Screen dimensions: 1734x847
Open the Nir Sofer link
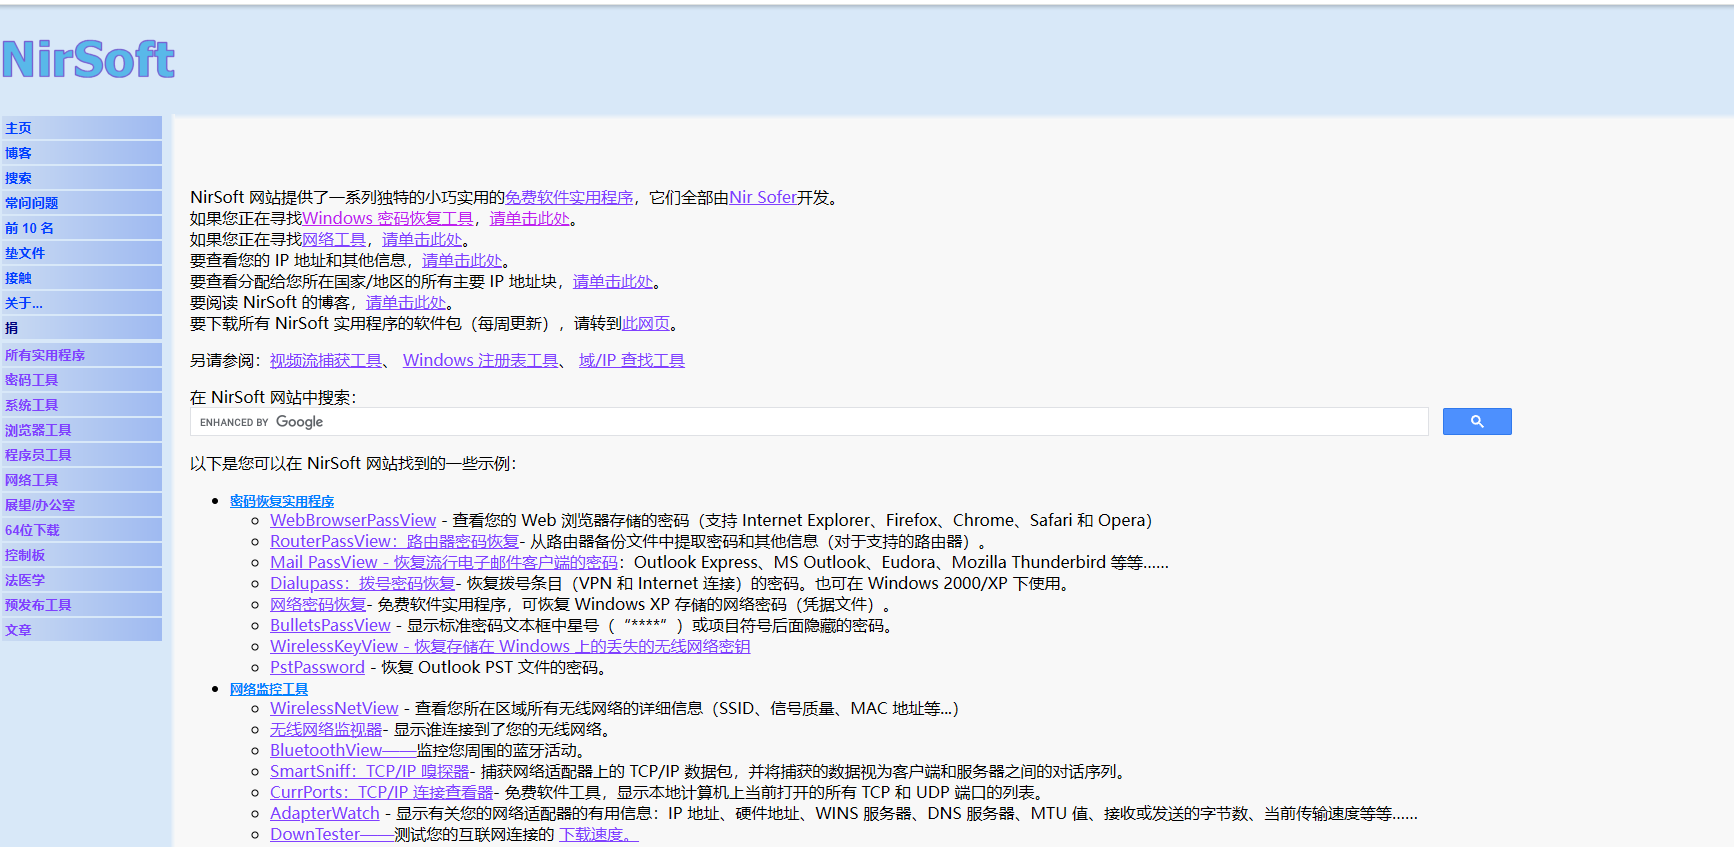[763, 197]
